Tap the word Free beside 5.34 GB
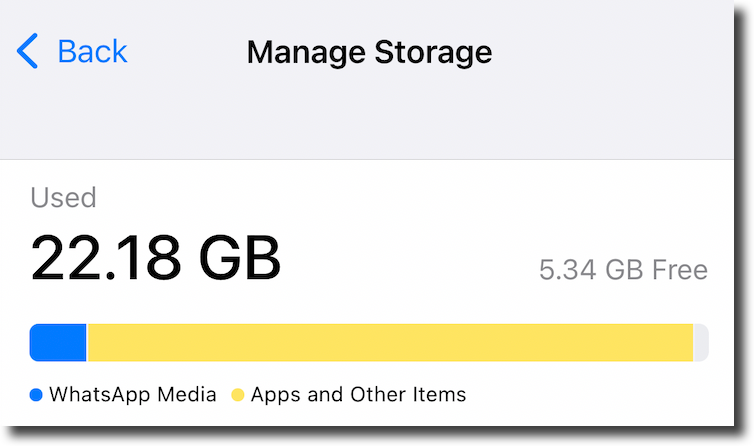Image resolution: width=754 pixels, height=446 pixels. 679,270
